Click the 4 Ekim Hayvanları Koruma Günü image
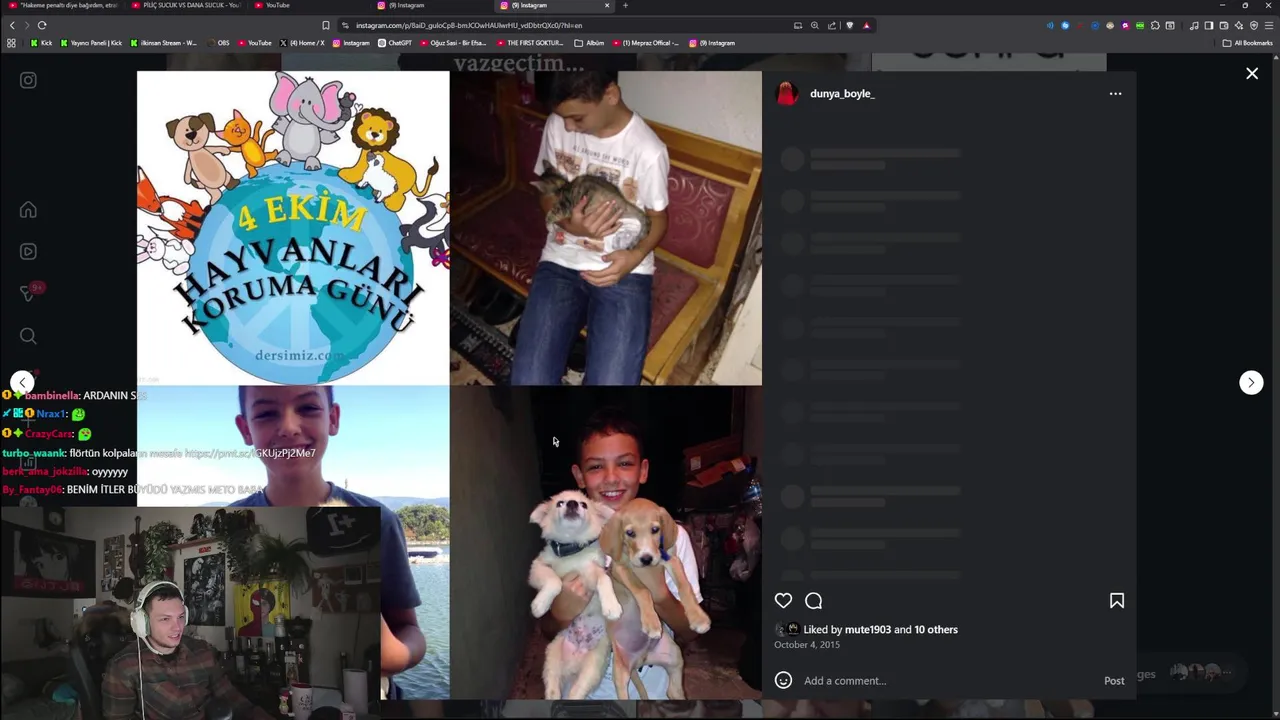This screenshot has height=720, width=1280. (x=293, y=228)
